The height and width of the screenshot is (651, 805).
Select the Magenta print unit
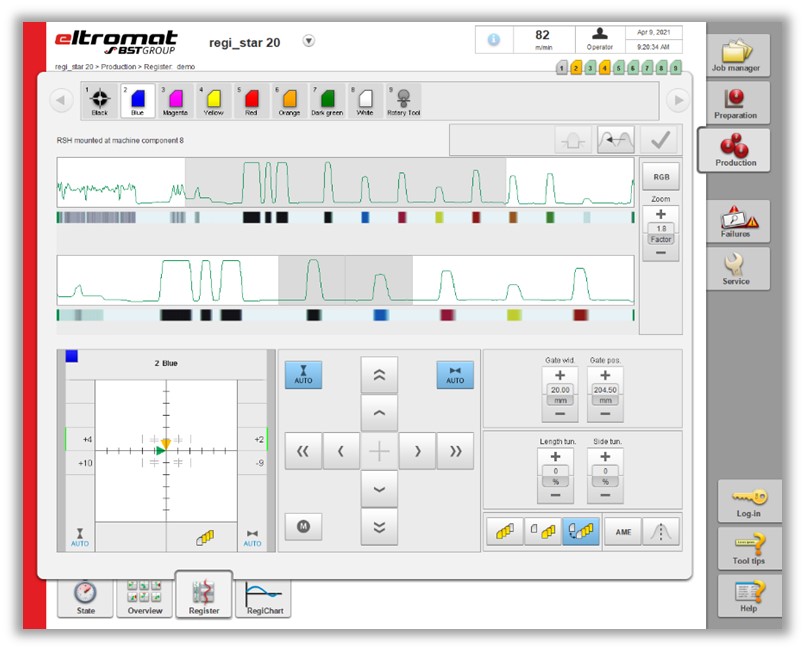click(175, 101)
